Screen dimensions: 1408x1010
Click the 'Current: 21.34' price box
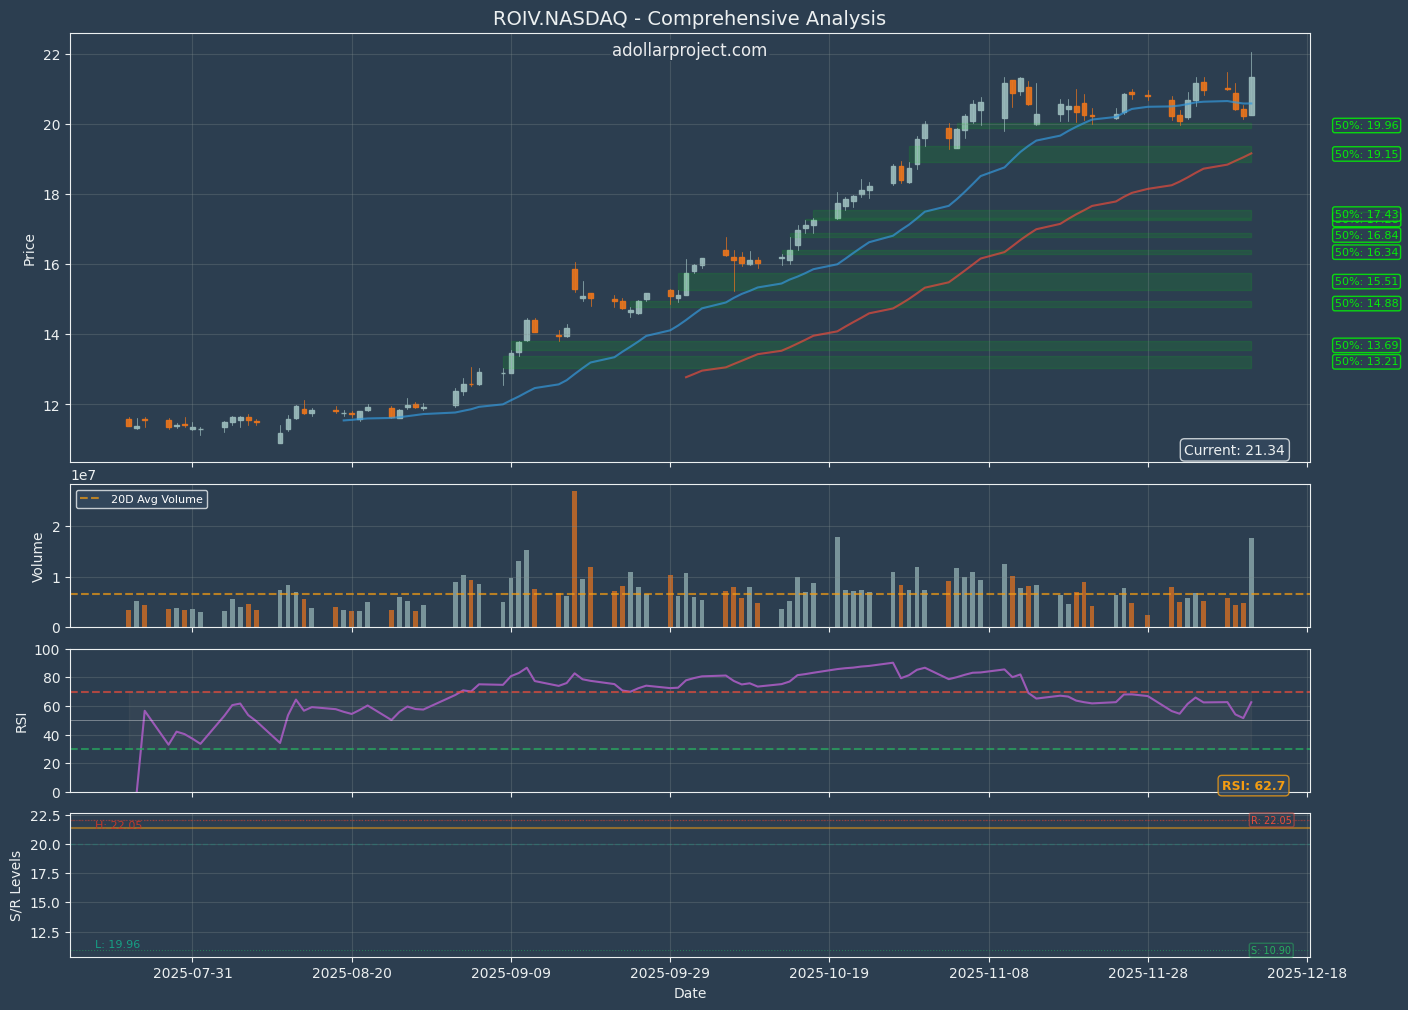point(1234,450)
